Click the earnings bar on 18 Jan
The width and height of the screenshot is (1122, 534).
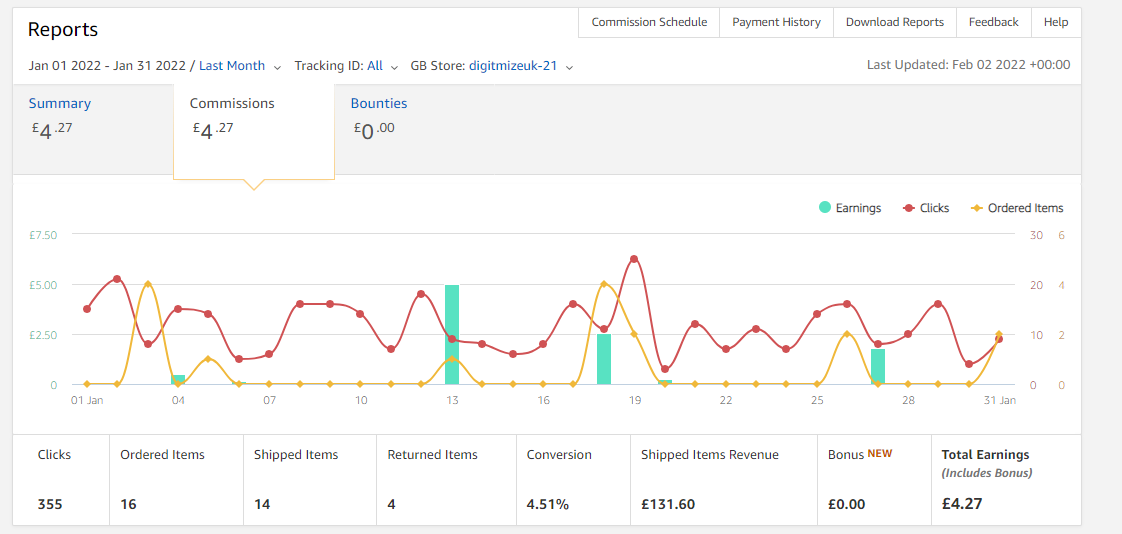pyautogui.click(x=604, y=359)
